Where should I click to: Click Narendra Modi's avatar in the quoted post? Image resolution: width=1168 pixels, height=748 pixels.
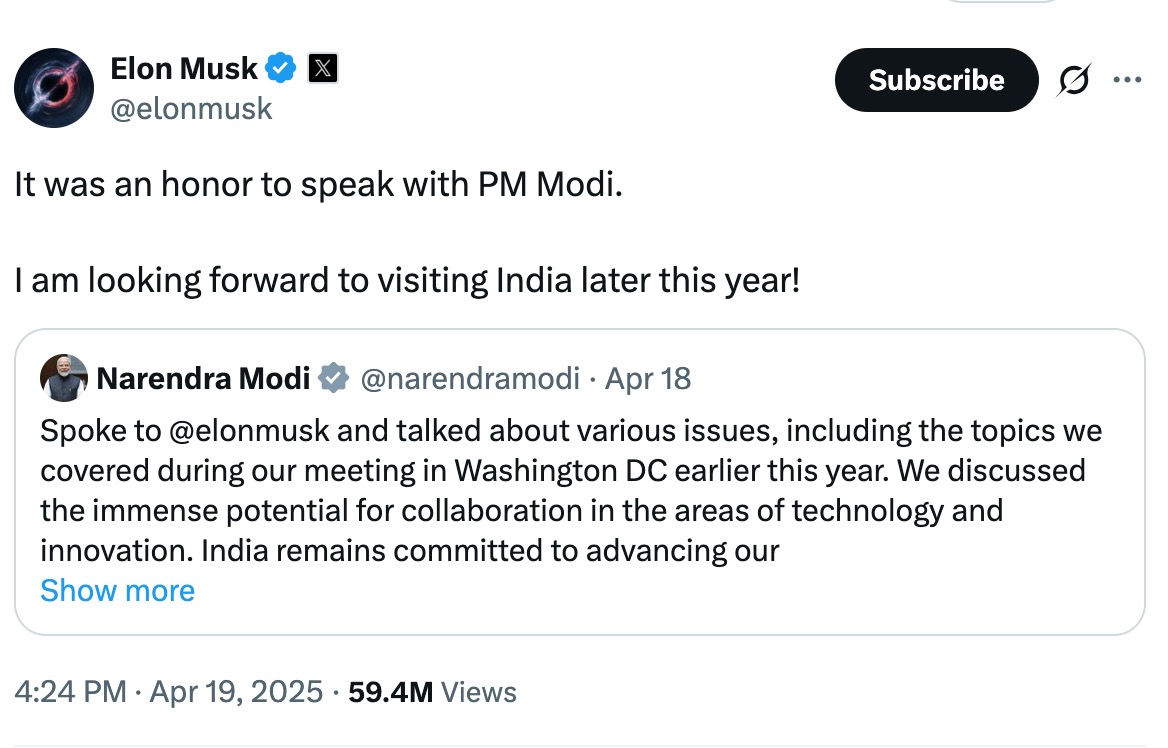(64, 379)
